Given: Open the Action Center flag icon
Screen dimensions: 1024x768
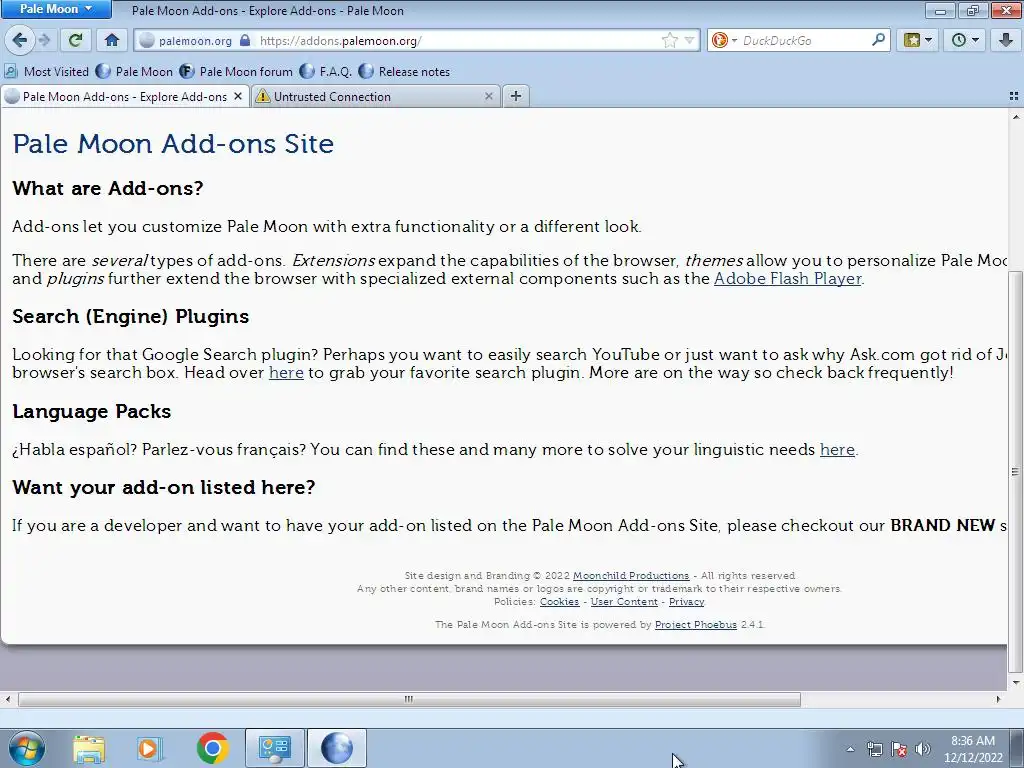Looking at the screenshot, I should pos(899,749).
